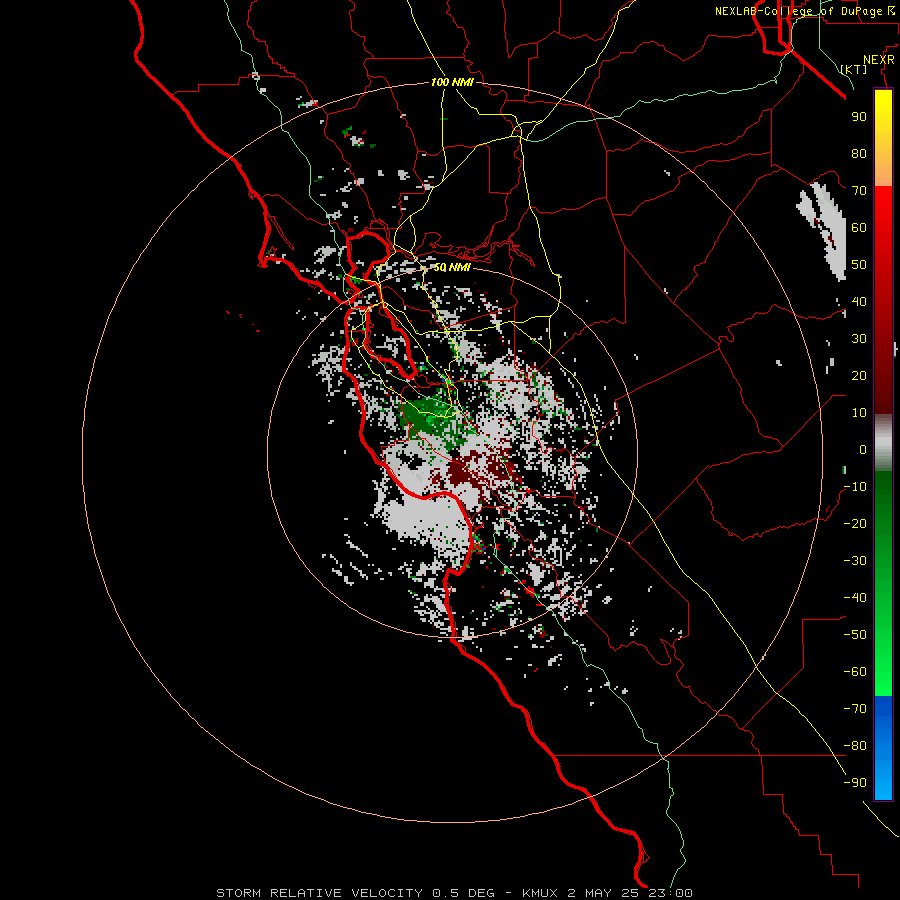900x900 pixels.
Task: Click the positive 90 value on the velocity scale
Action: [859, 117]
